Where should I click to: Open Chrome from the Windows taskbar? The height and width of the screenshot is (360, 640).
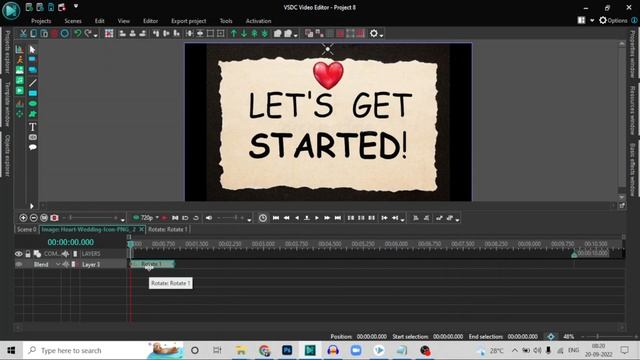(264, 350)
